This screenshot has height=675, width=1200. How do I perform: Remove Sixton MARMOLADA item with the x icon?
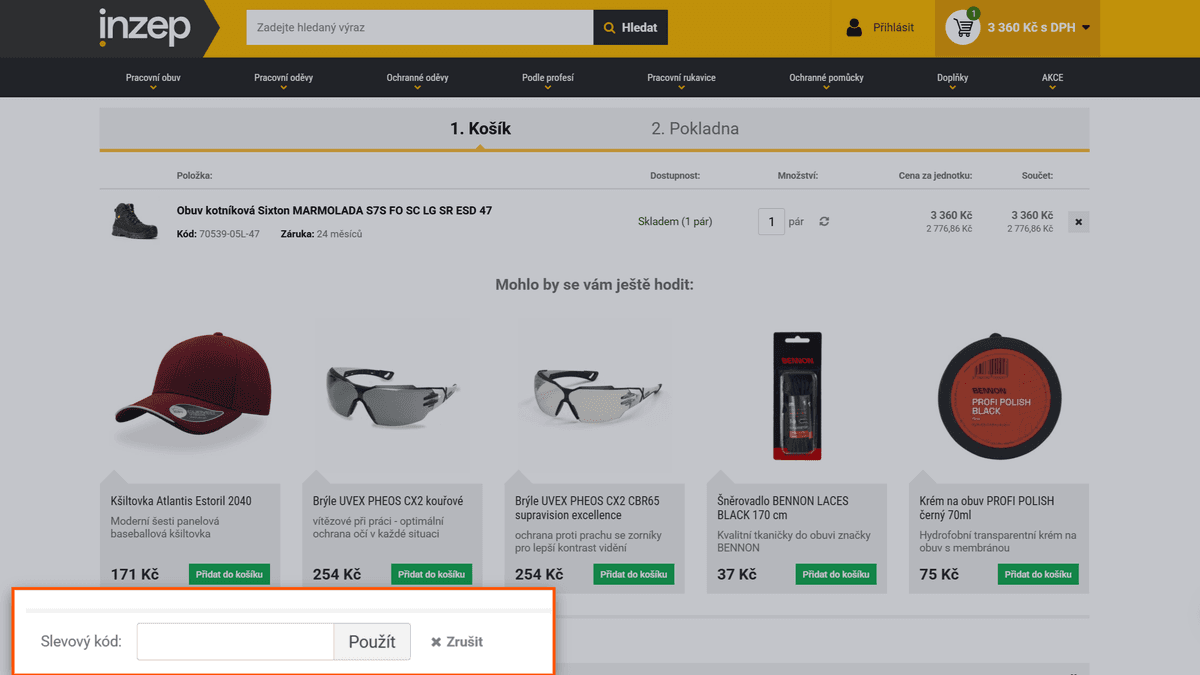[1078, 222]
